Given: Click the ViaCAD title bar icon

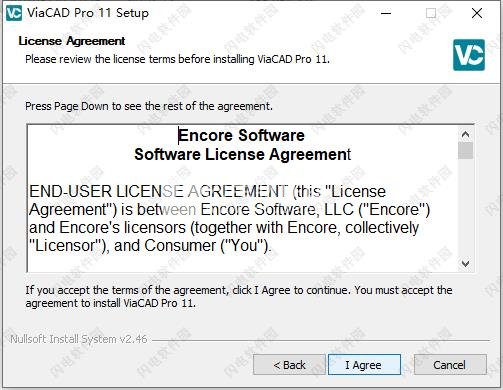Looking at the screenshot, I should click(x=14, y=13).
